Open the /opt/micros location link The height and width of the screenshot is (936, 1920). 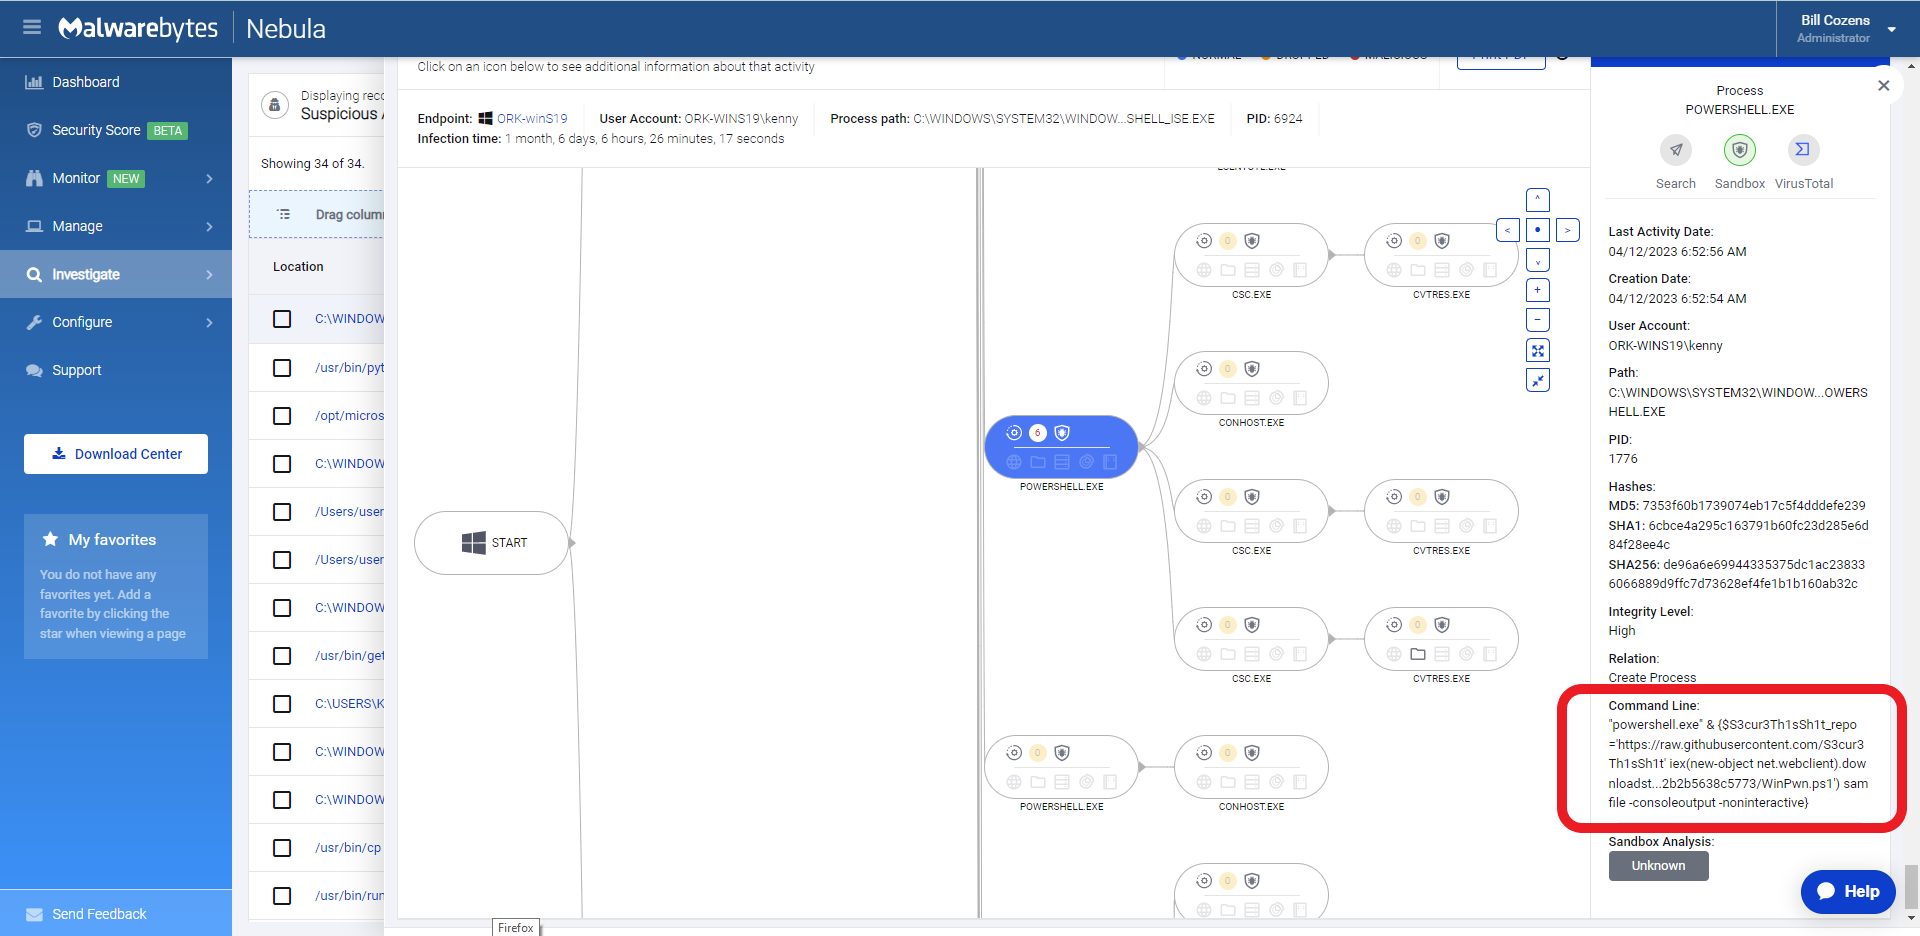pos(349,416)
